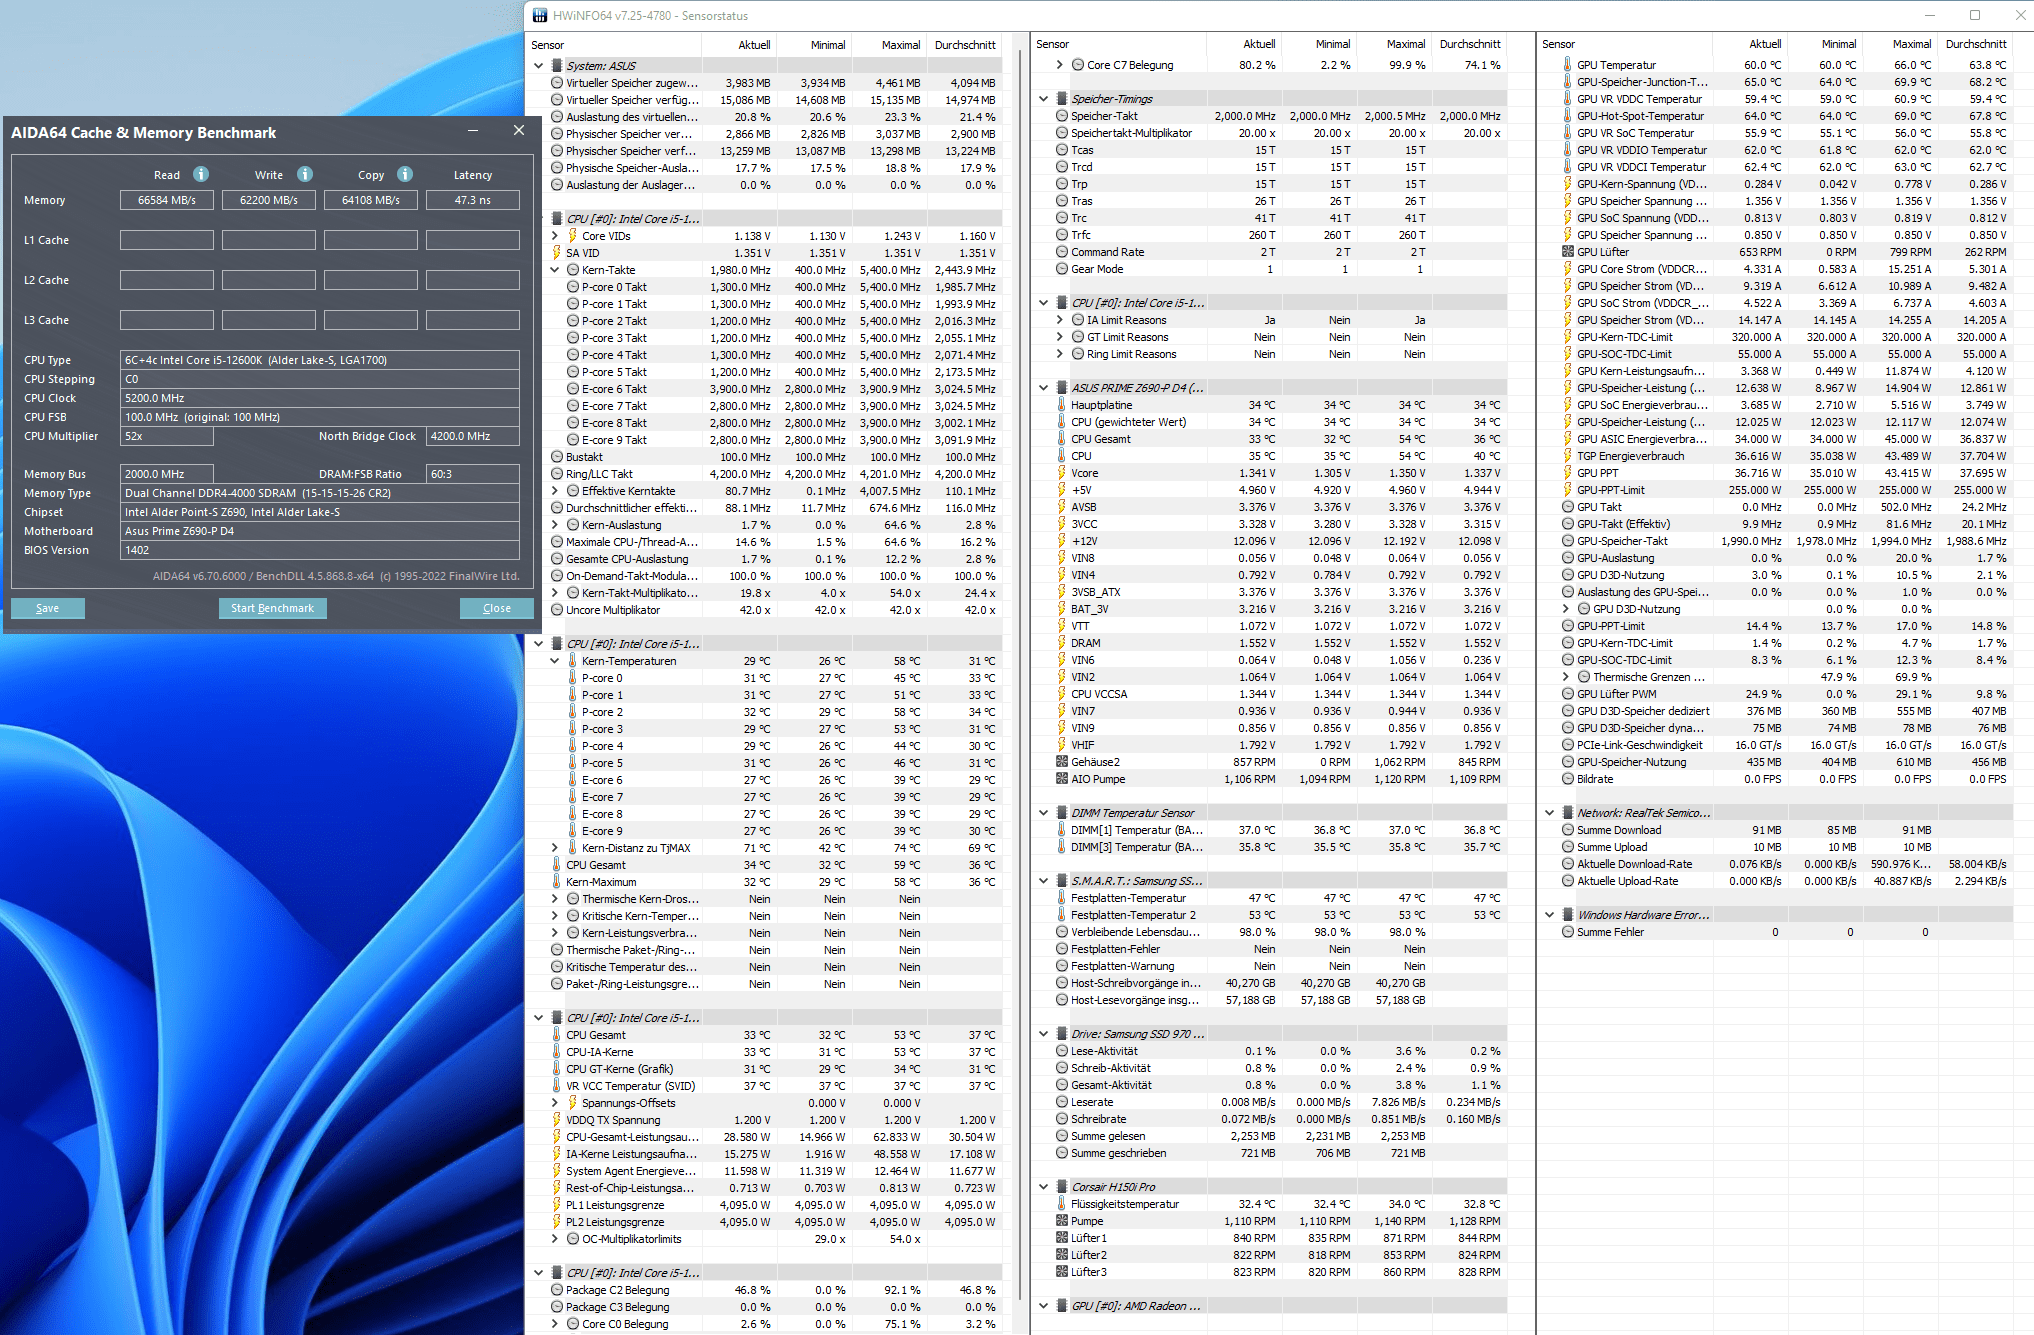Image resolution: width=2034 pixels, height=1335 pixels.
Task: Click the Memory Latency value field
Action: (x=473, y=200)
